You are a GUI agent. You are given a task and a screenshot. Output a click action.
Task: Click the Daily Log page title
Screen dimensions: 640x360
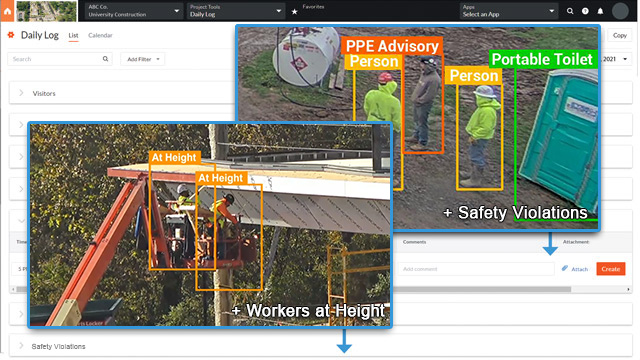[40, 36]
